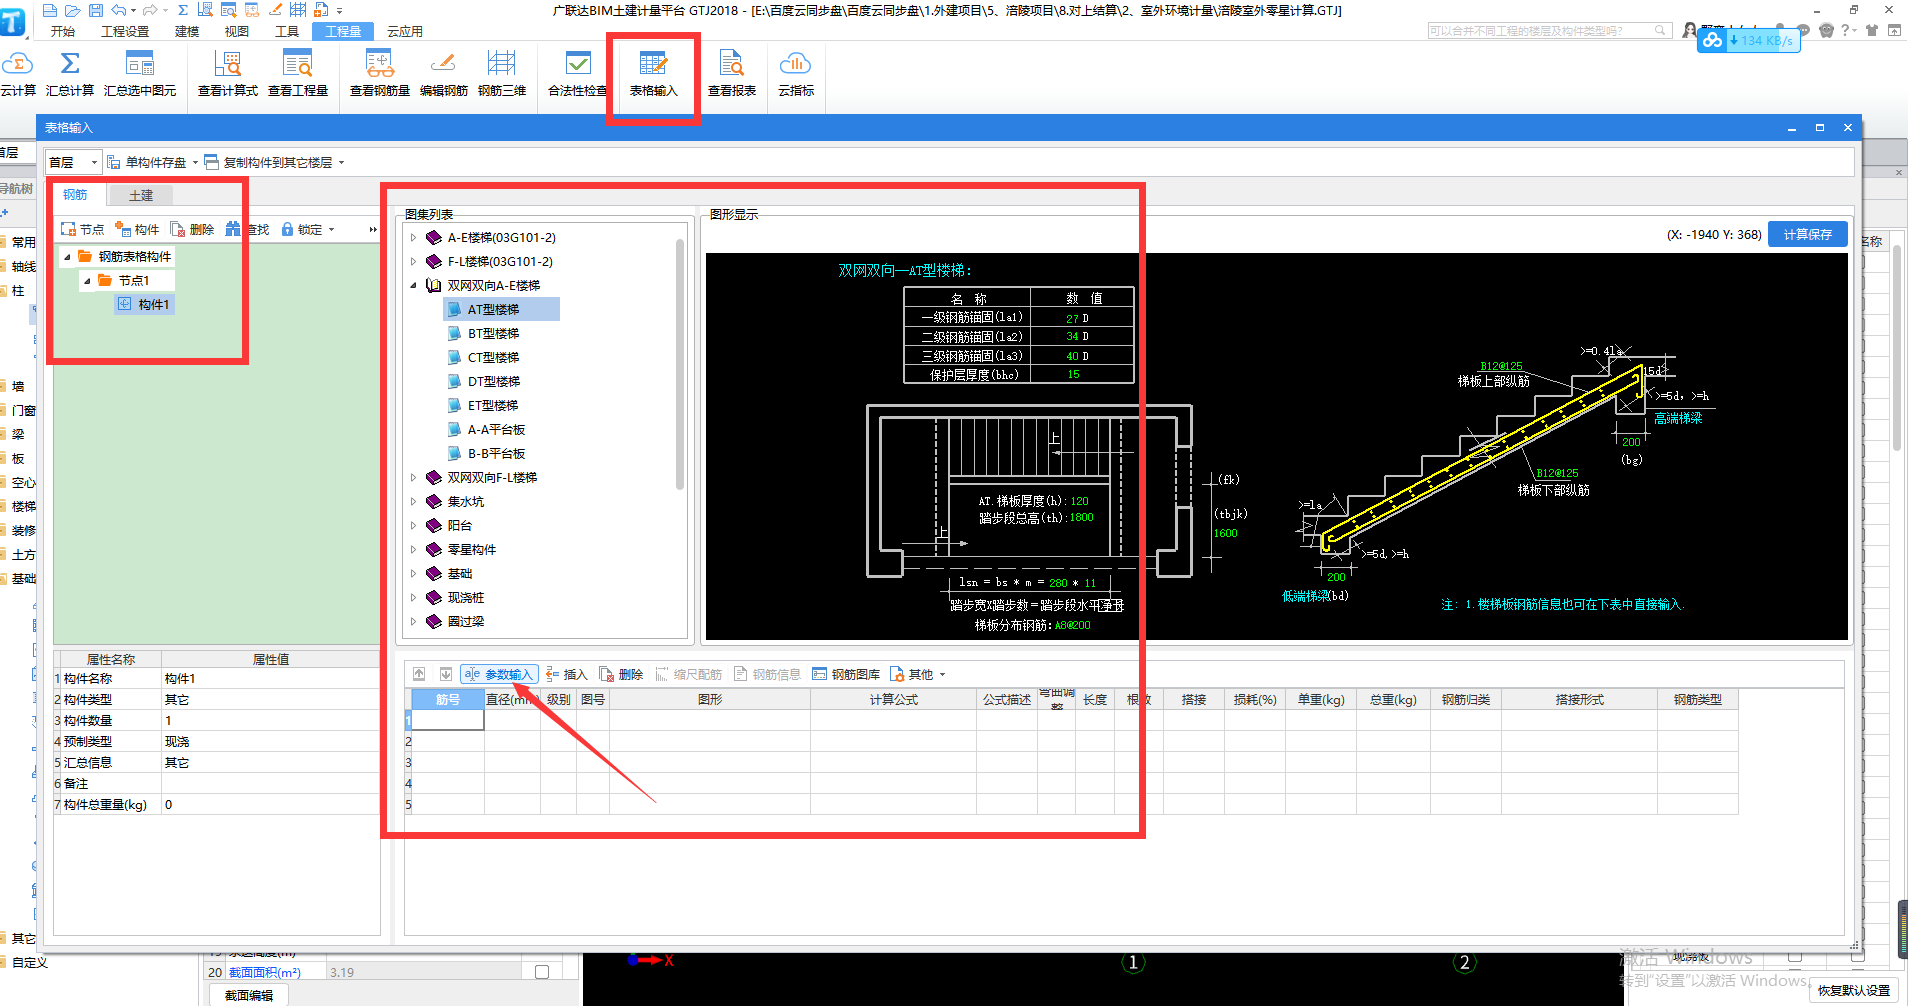Open 云应用 ribbon tab

[405, 31]
